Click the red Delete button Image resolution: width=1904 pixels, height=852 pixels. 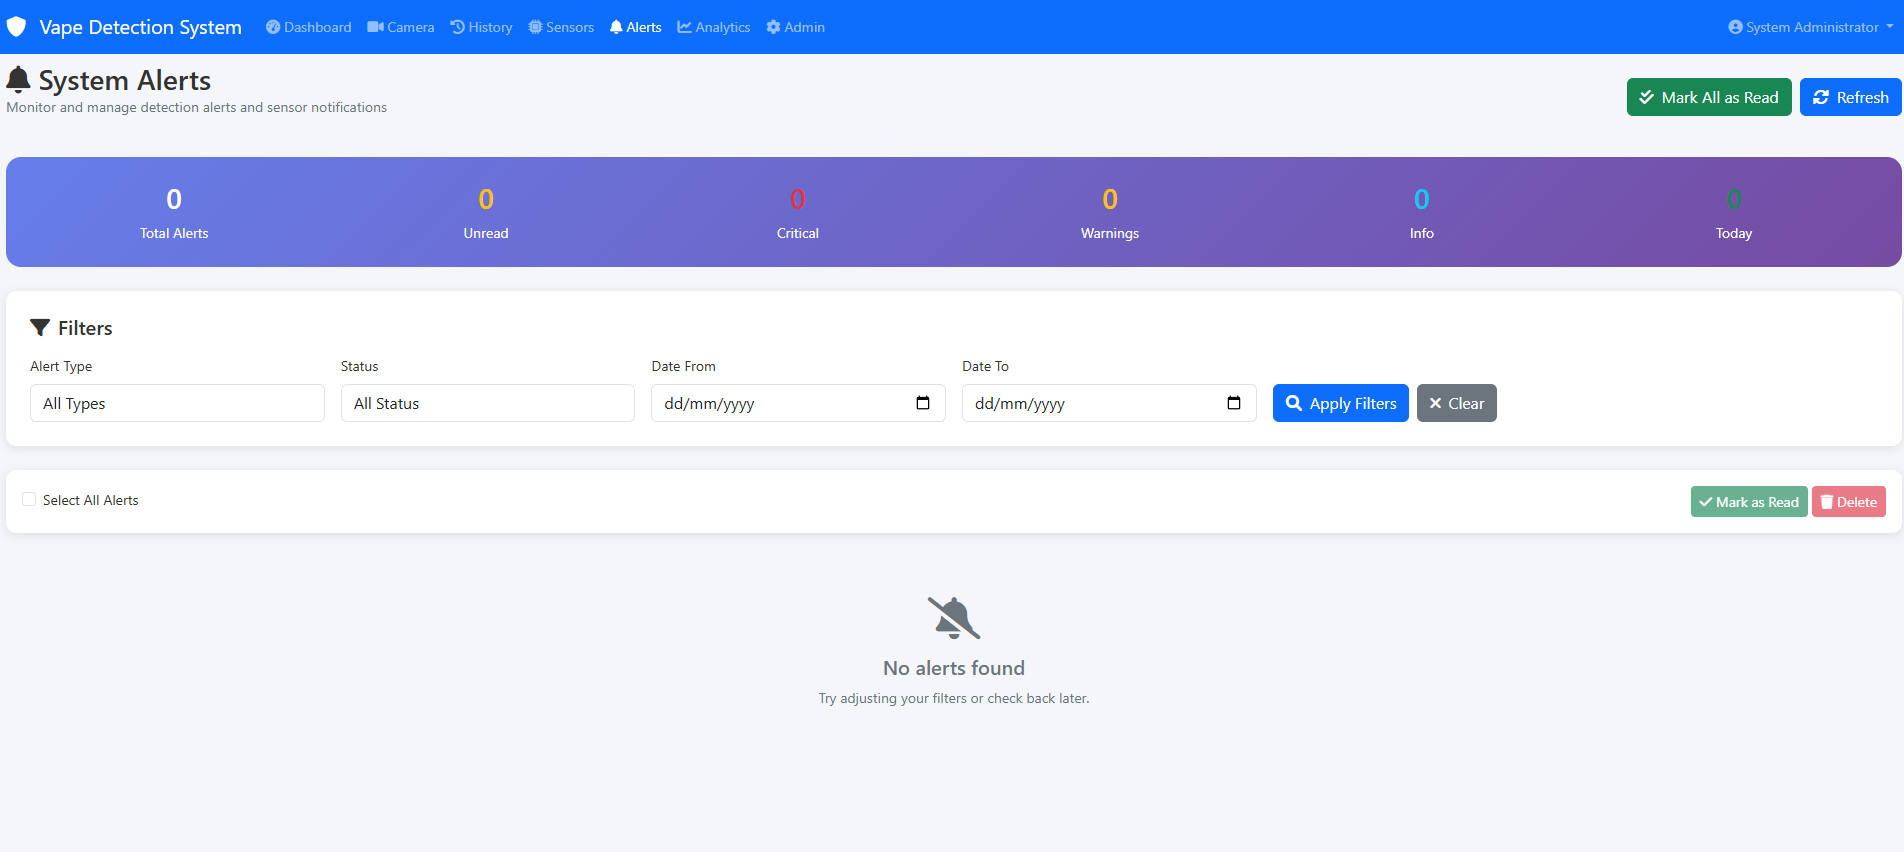click(x=1848, y=502)
